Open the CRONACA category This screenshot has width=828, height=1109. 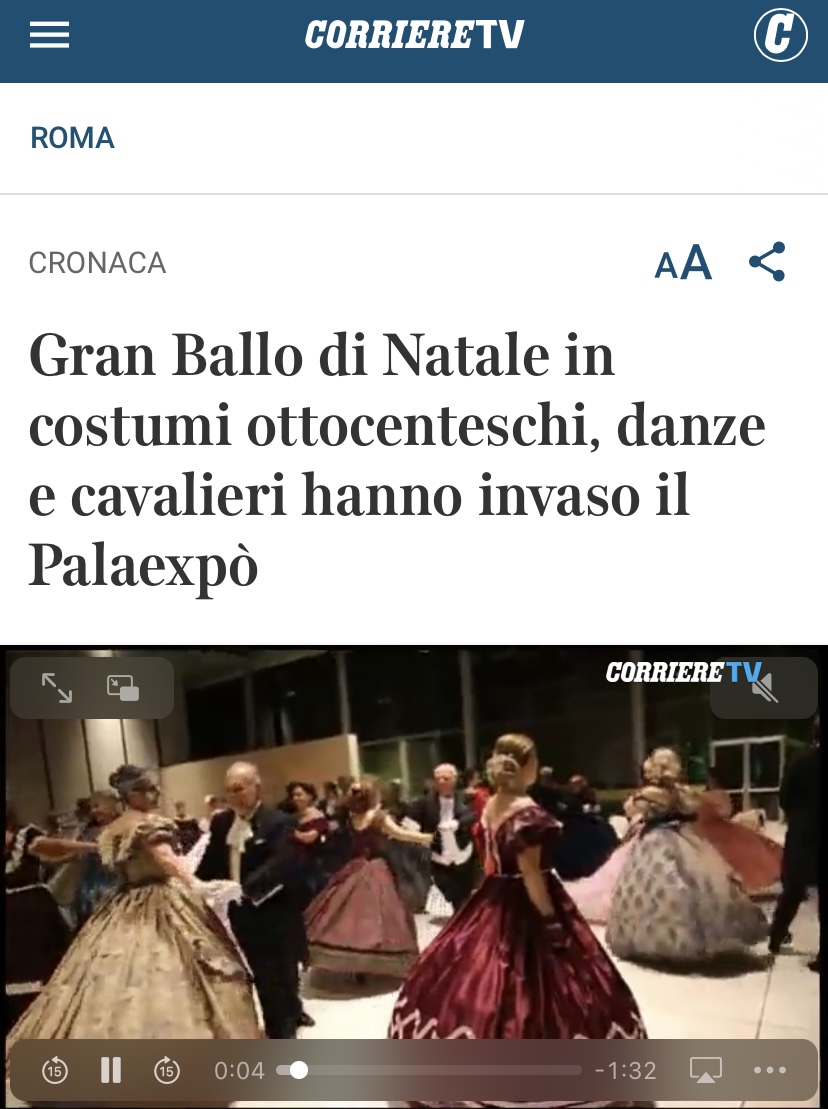click(x=97, y=263)
